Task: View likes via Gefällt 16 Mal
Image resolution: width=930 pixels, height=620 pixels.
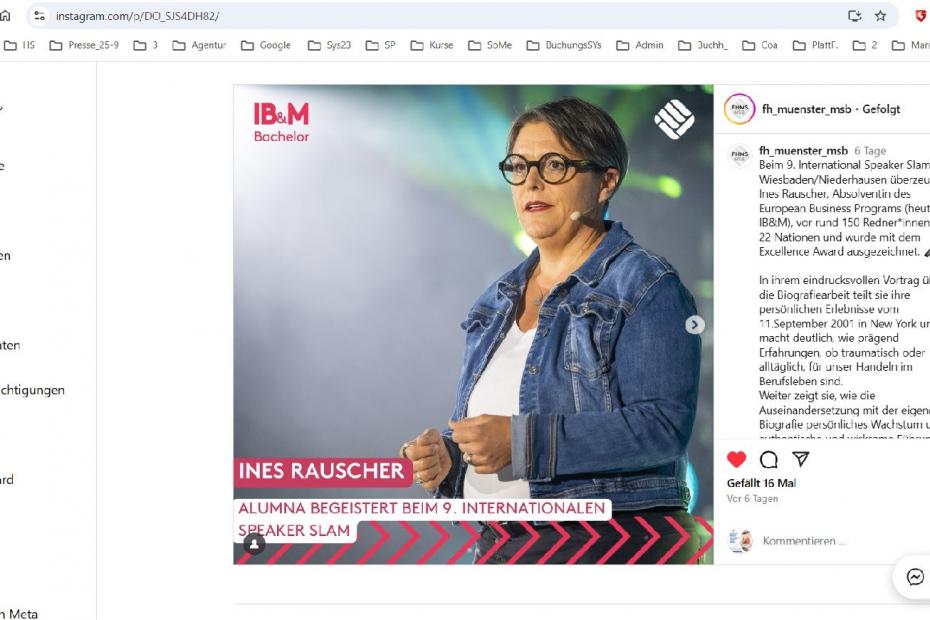Action: coord(762,483)
